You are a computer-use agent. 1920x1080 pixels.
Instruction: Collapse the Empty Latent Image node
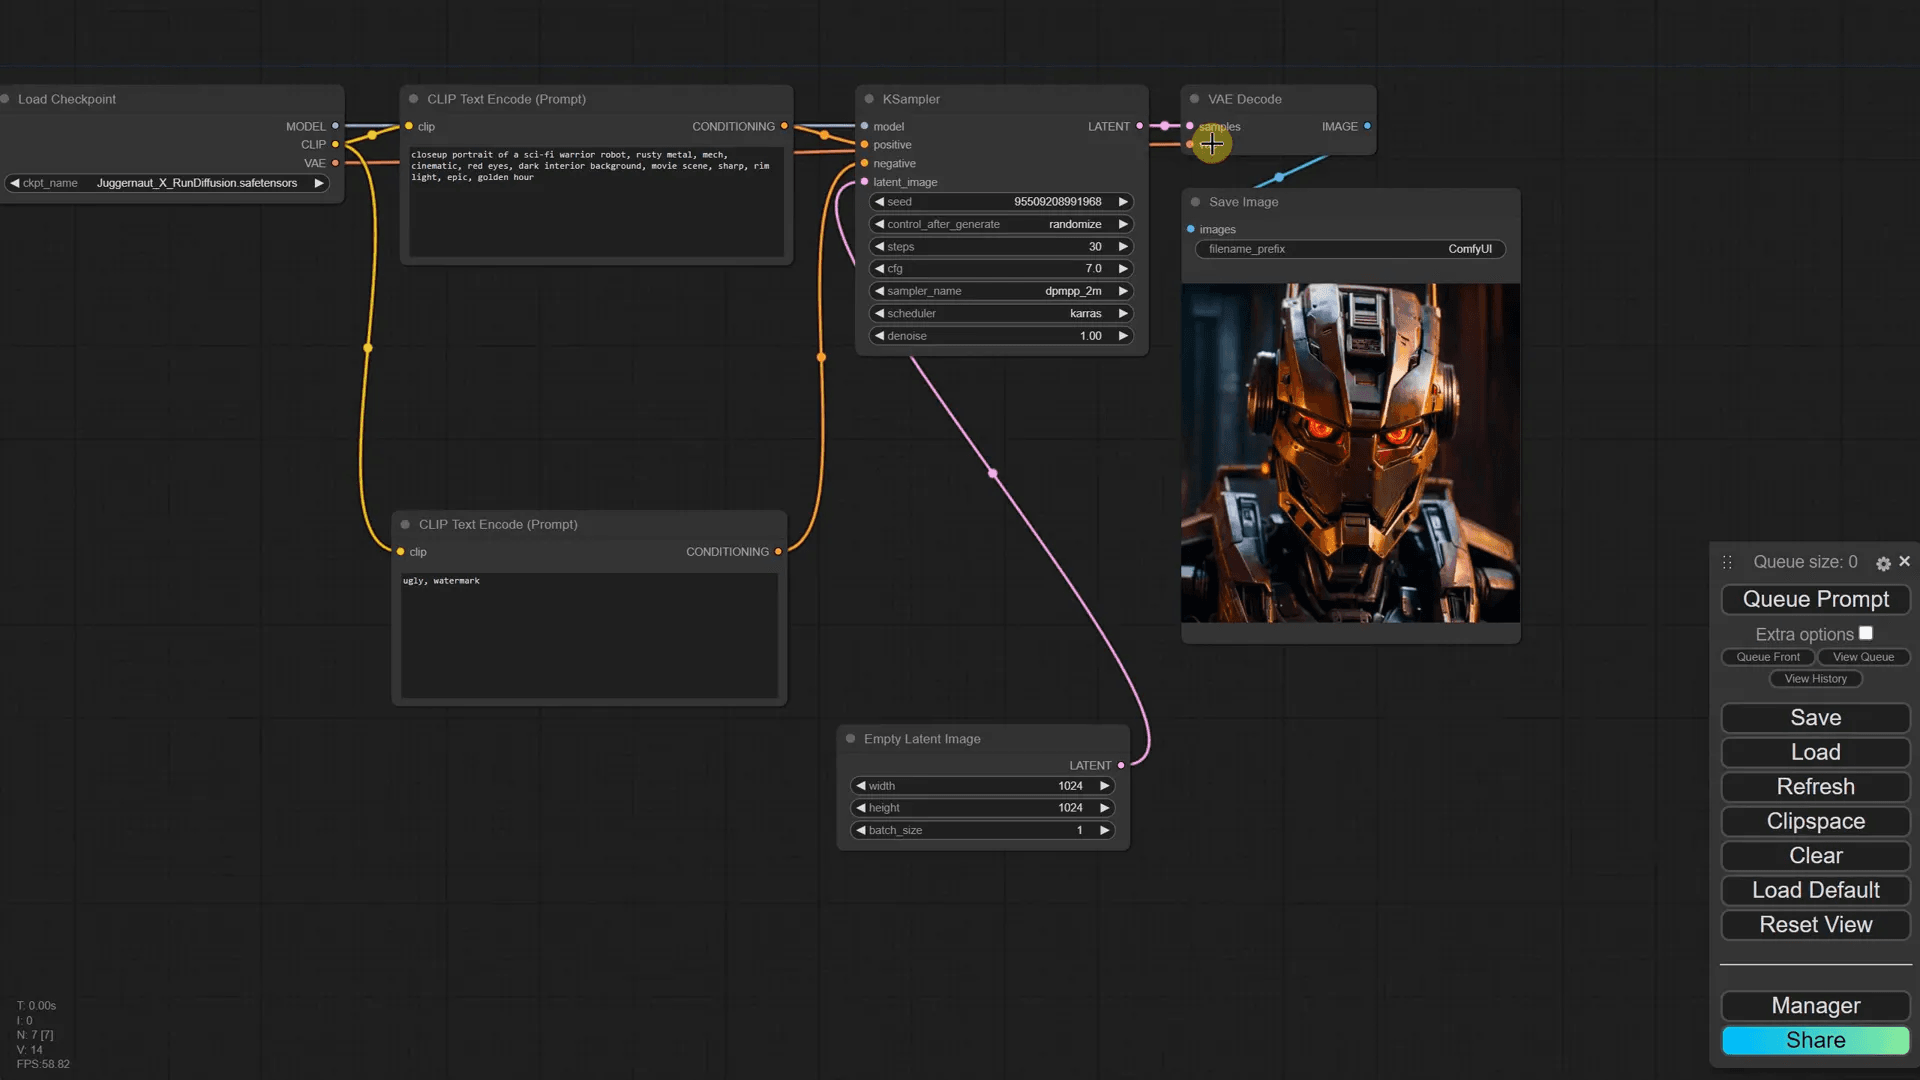(850, 739)
